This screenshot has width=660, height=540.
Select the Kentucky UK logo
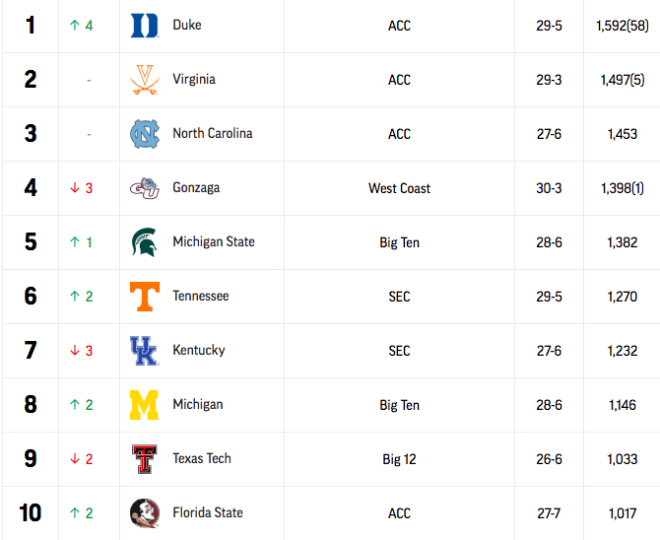click(x=144, y=351)
